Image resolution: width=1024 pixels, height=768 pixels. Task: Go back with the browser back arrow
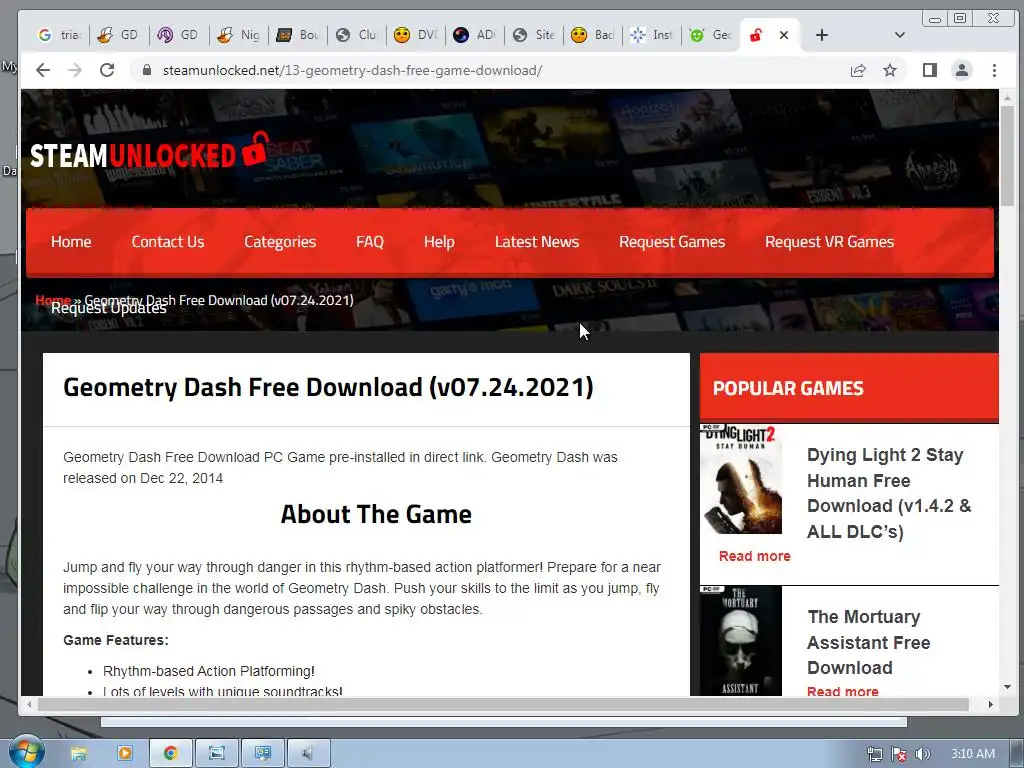(43, 70)
